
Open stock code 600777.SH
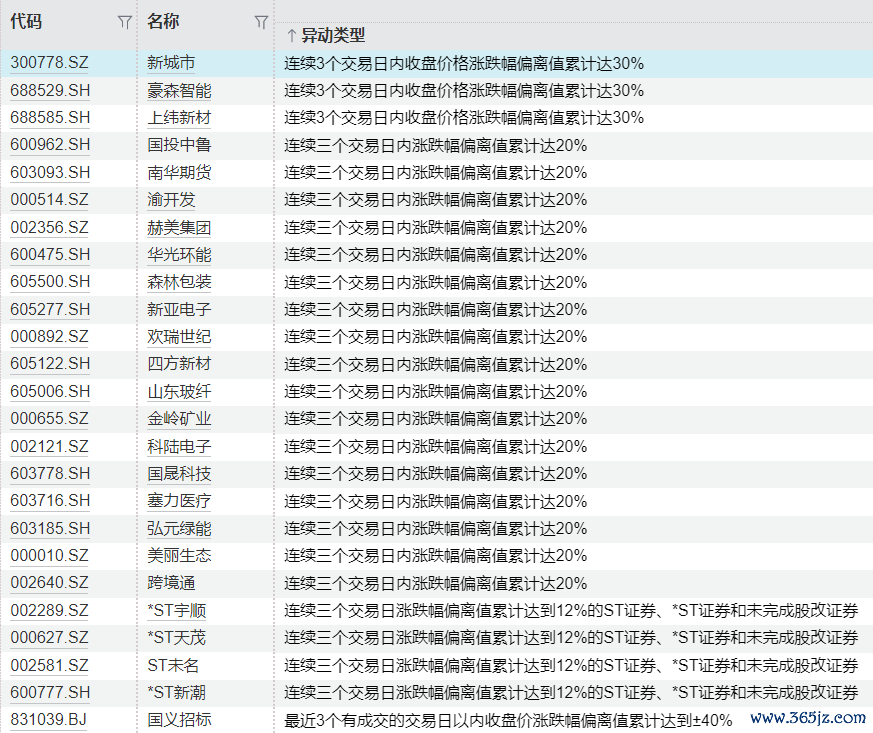coord(50,692)
